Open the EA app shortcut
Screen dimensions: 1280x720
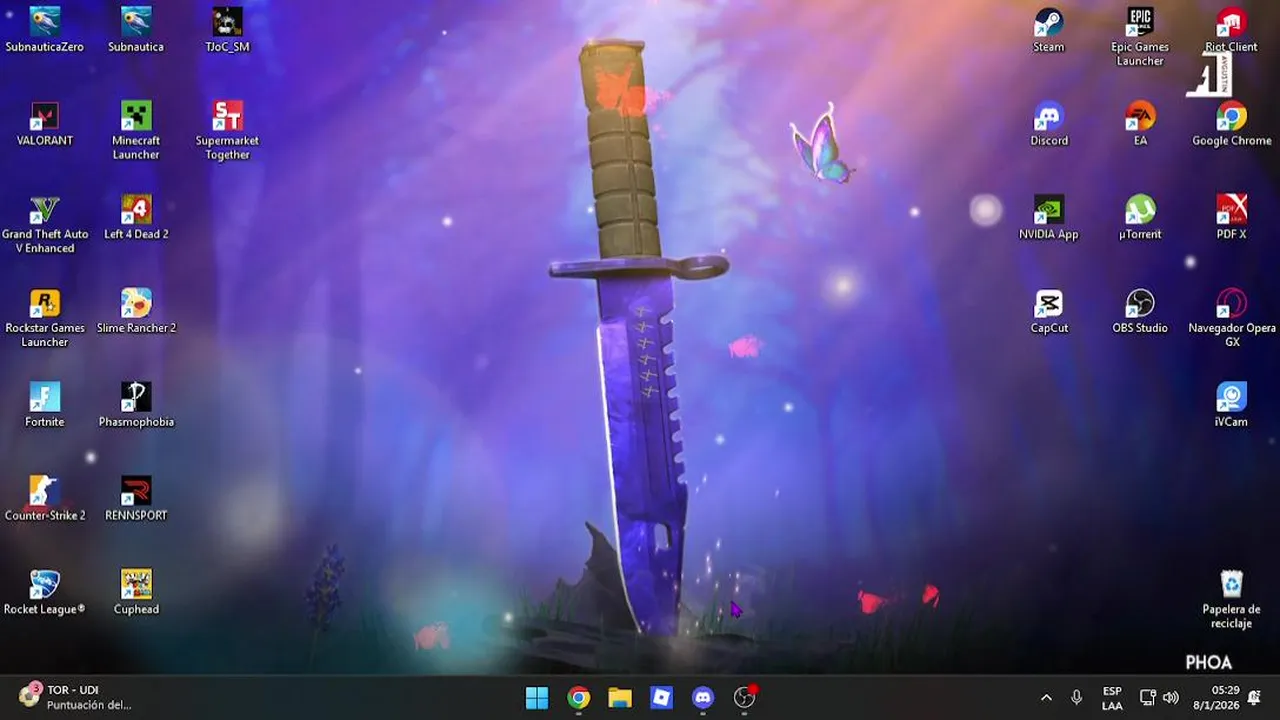(1140, 124)
